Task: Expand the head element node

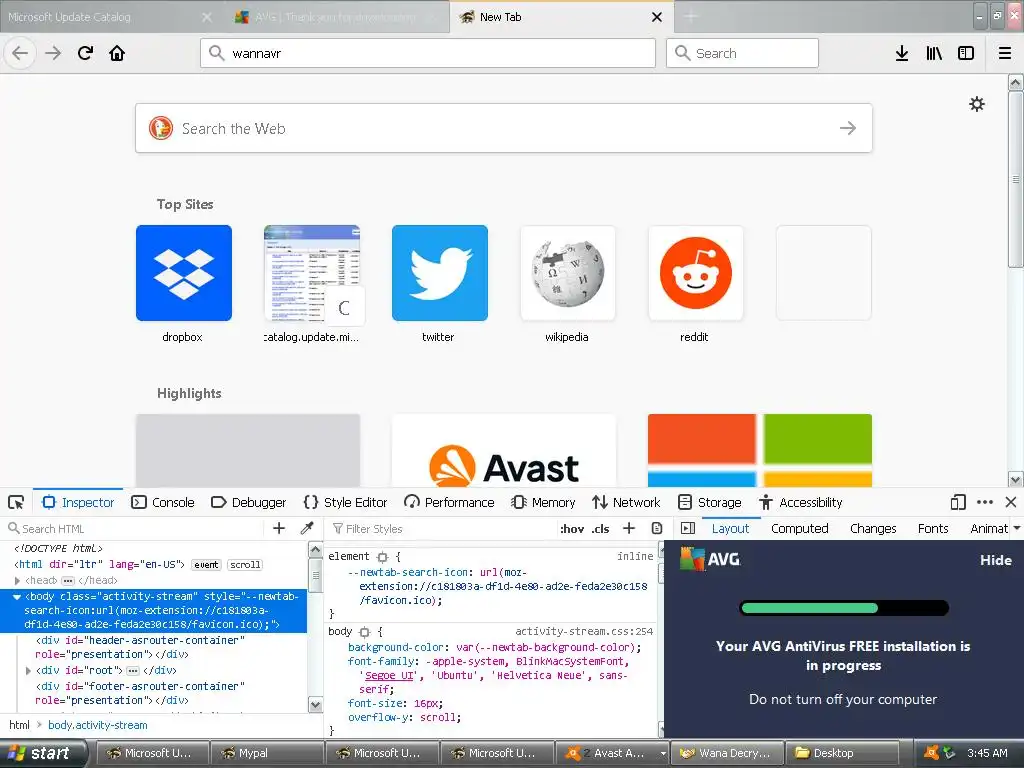Action: click(17, 581)
